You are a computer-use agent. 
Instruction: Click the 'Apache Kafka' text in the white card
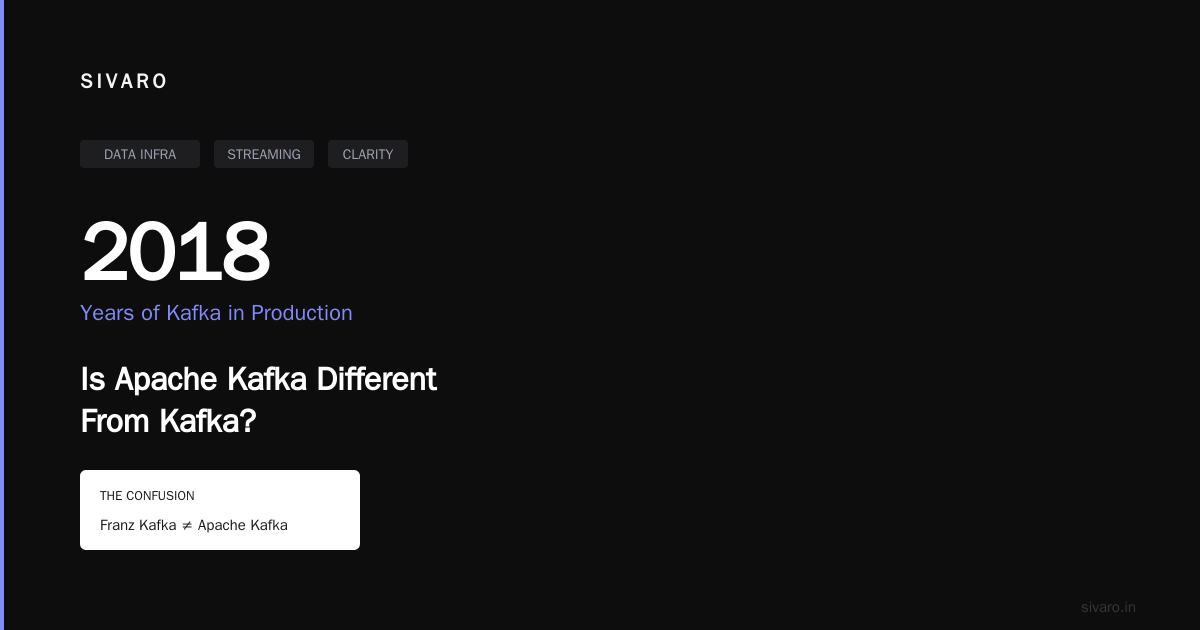[243, 525]
